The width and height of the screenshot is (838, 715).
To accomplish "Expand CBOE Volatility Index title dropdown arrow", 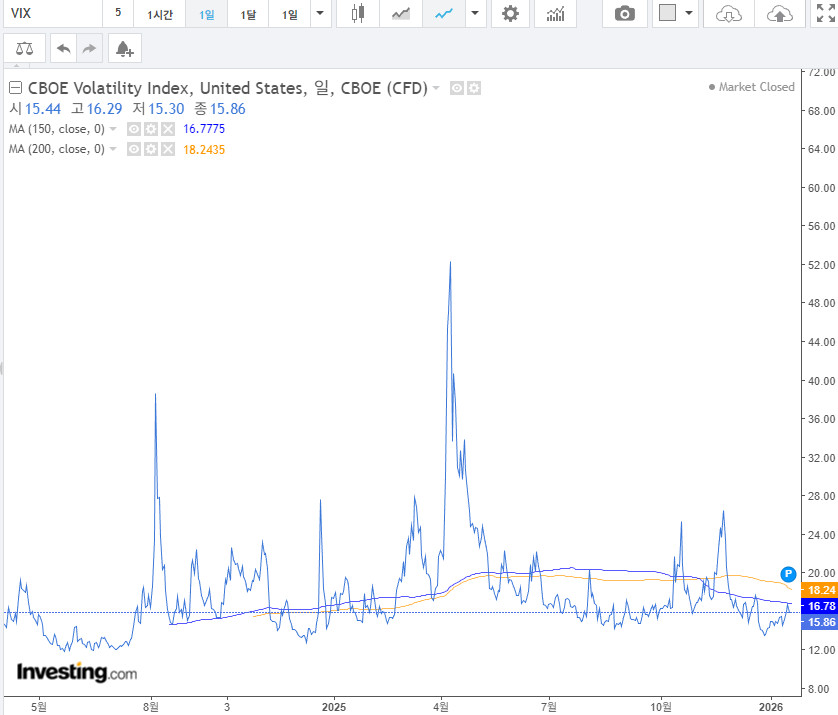I will pos(436,88).
